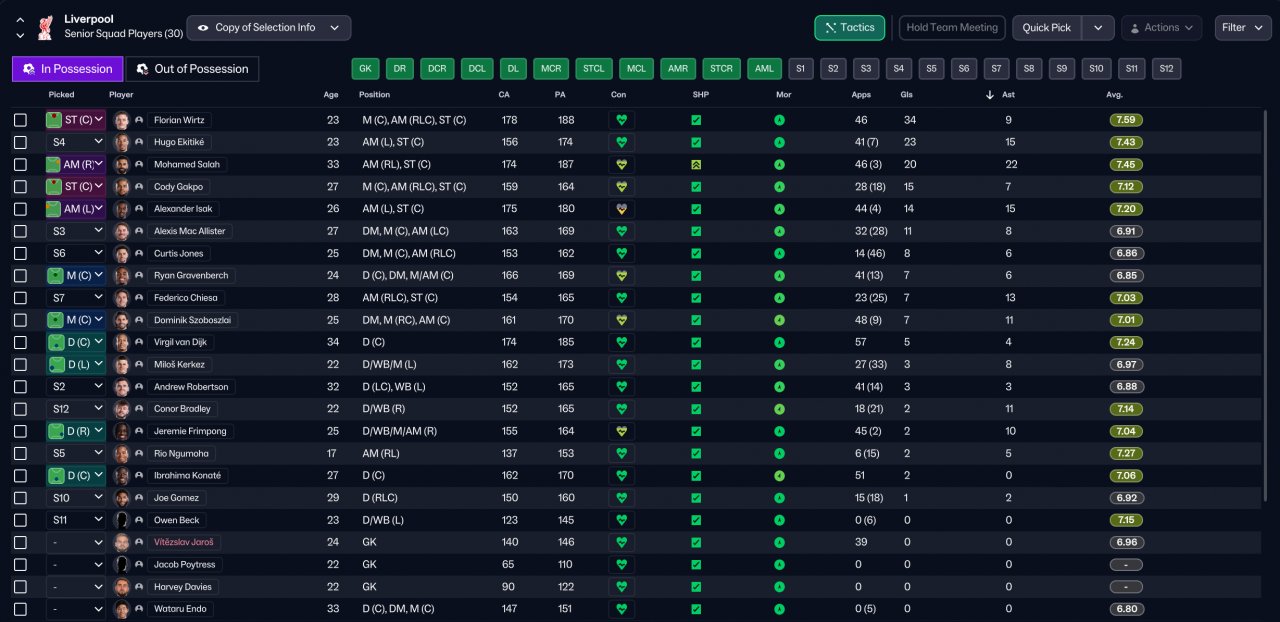Click Florian Wirtz's 7.59 average rating badge

click(1126, 120)
